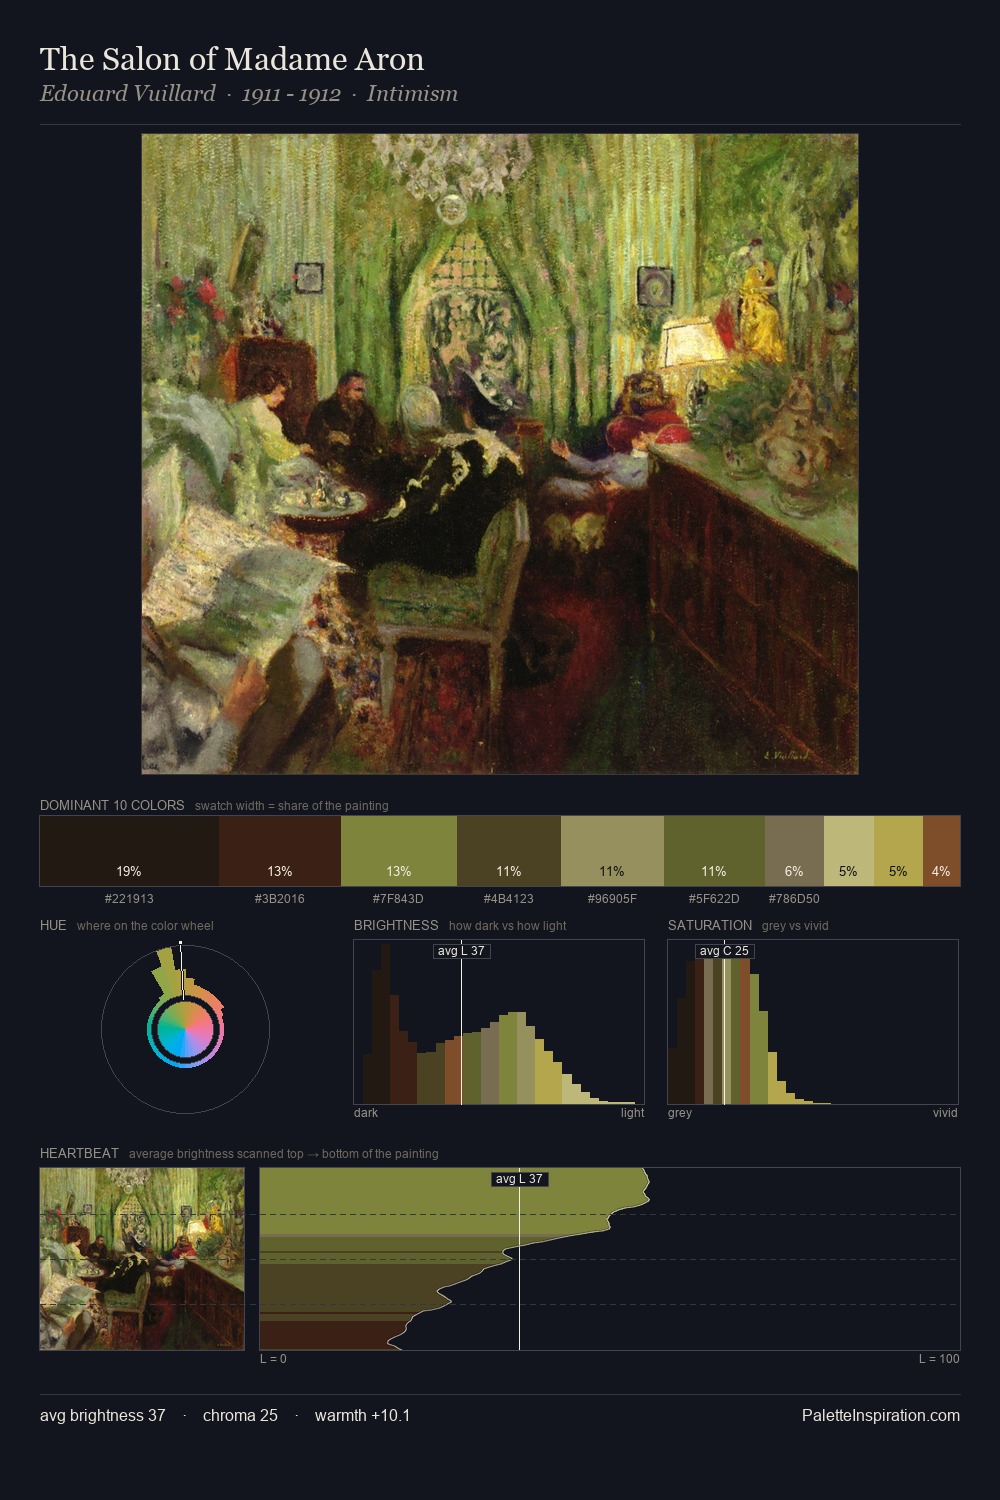Viewport: 1000px width, 1500px height.
Task: Click 'avg brightness 37' in footer
Action: tap(103, 1415)
